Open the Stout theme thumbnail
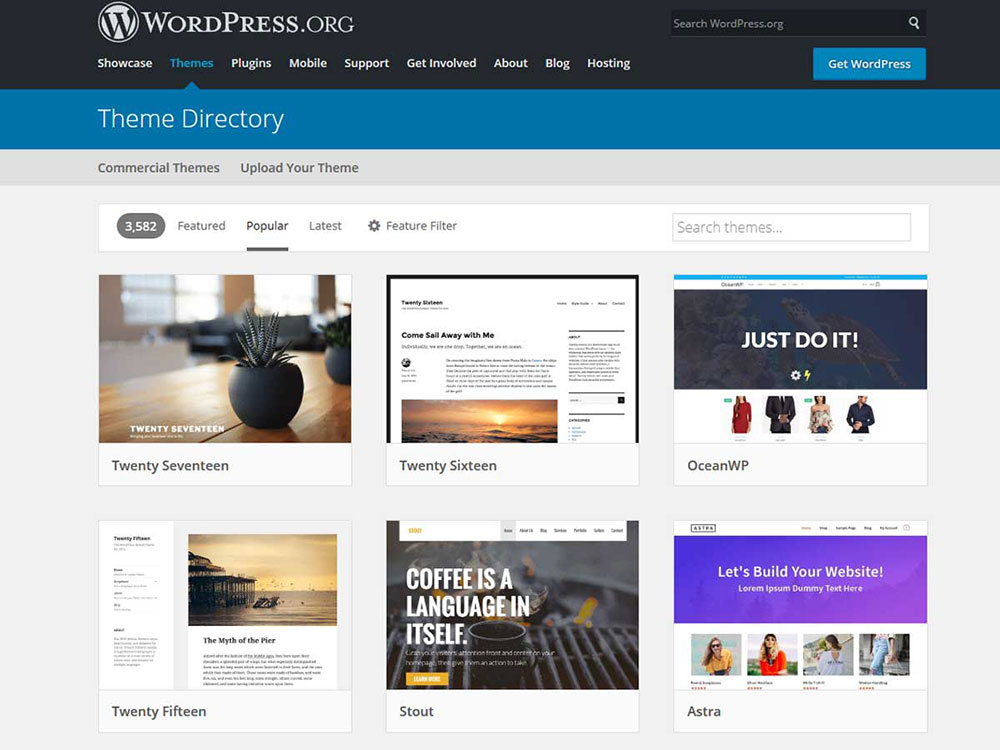The width and height of the screenshot is (1000, 750). coord(513,605)
